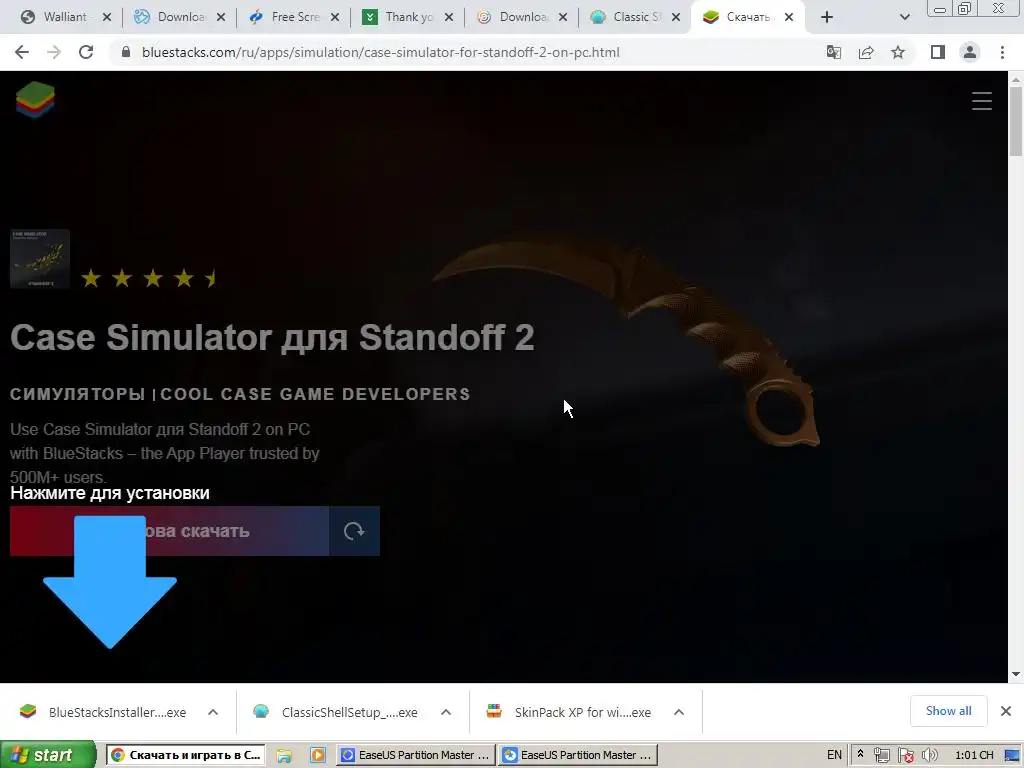
Task: Bookmark this page with the star
Action: pos(898,52)
